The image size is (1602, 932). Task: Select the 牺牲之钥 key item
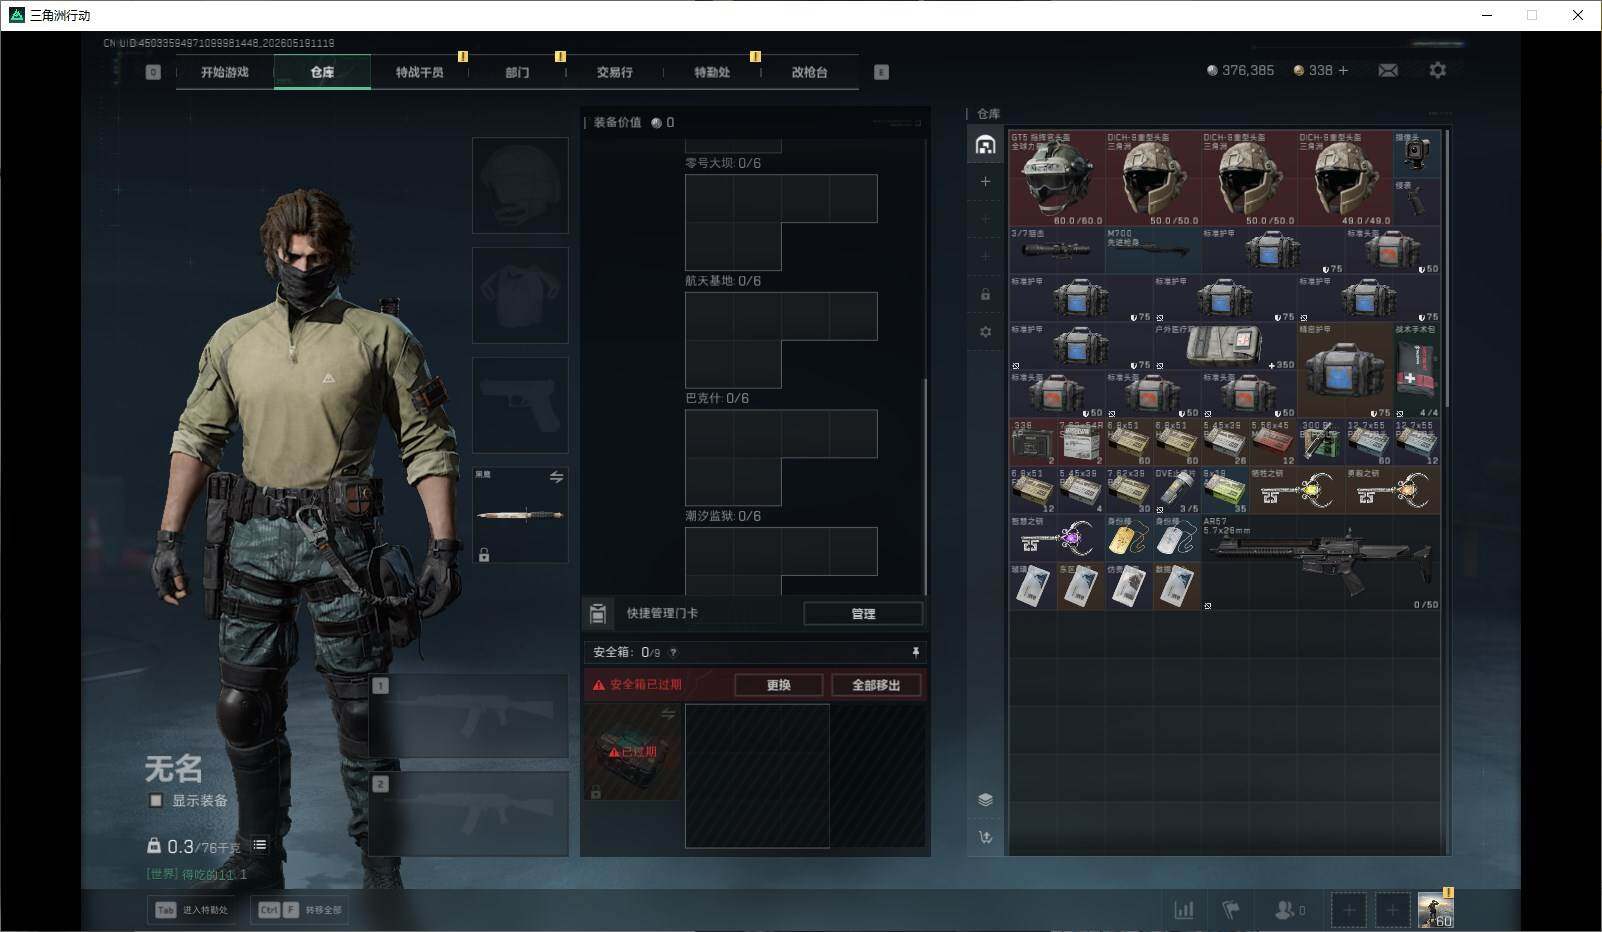1297,490
